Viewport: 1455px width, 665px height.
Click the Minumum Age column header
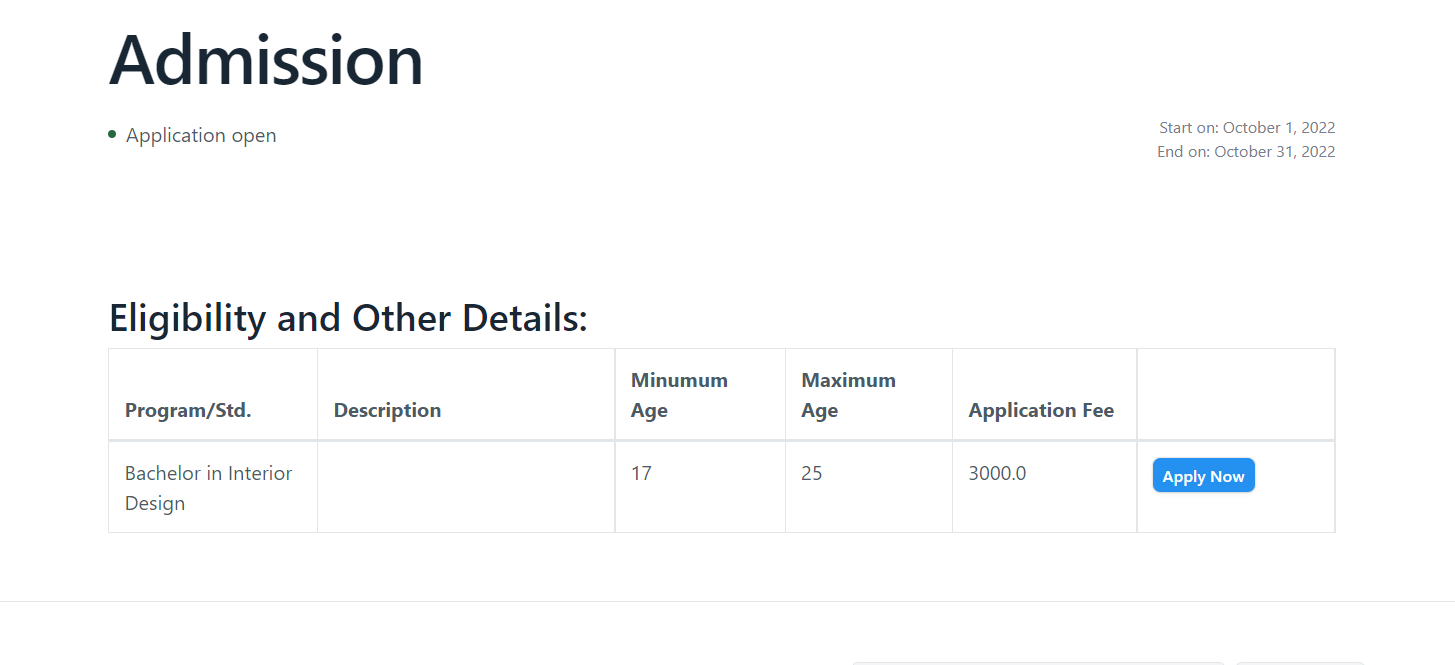pyautogui.click(x=679, y=394)
